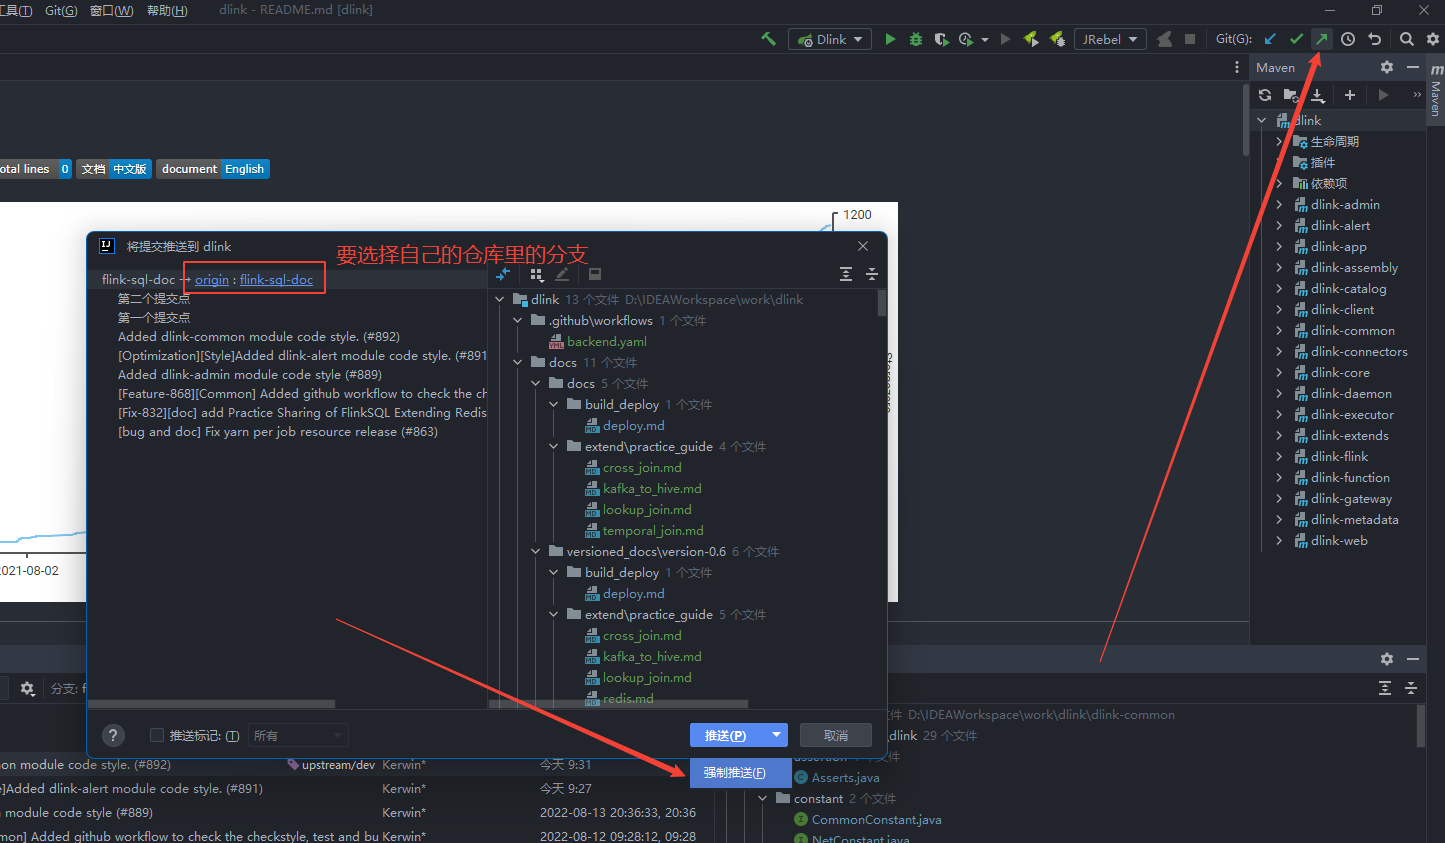Click the Git push arrow icon
The height and width of the screenshot is (843, 1445).
[1322, 39]
